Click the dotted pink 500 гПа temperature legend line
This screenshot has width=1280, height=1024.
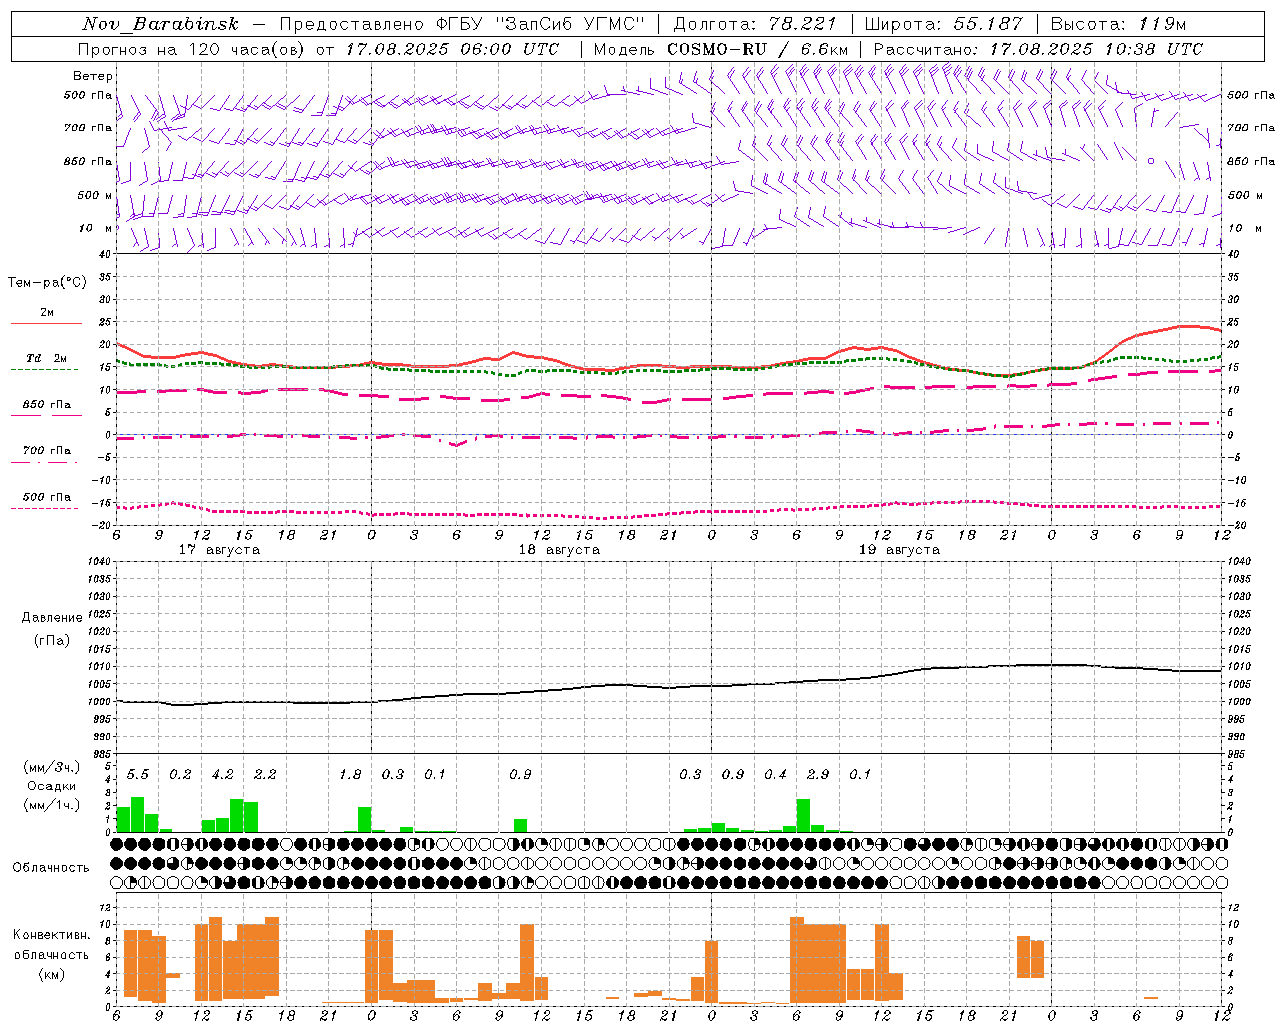point(44,508)
